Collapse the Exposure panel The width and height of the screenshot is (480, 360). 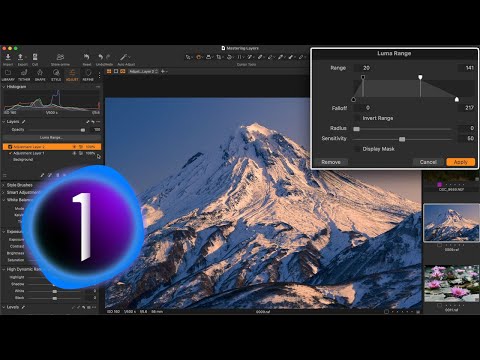tap(4, 231)
